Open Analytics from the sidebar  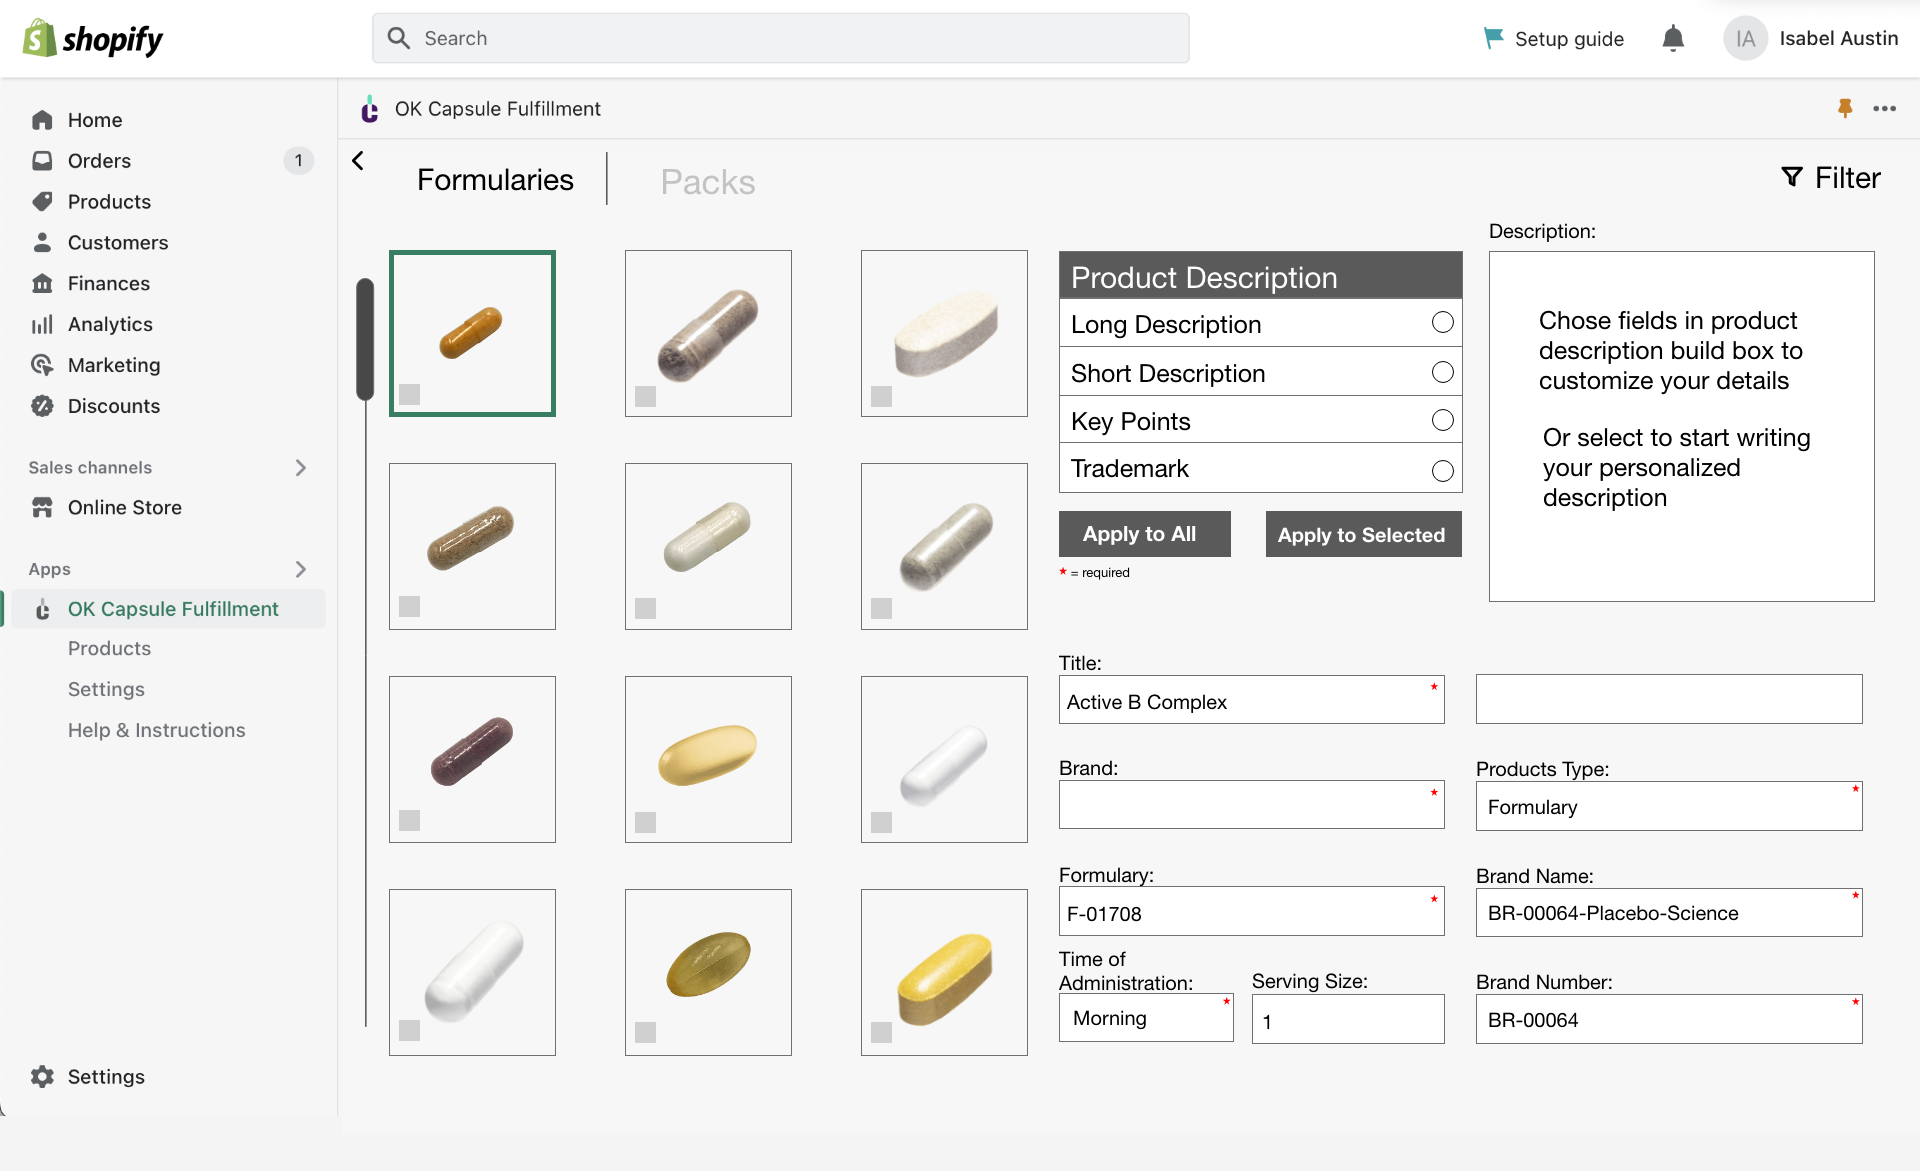[x=110, y=324]
